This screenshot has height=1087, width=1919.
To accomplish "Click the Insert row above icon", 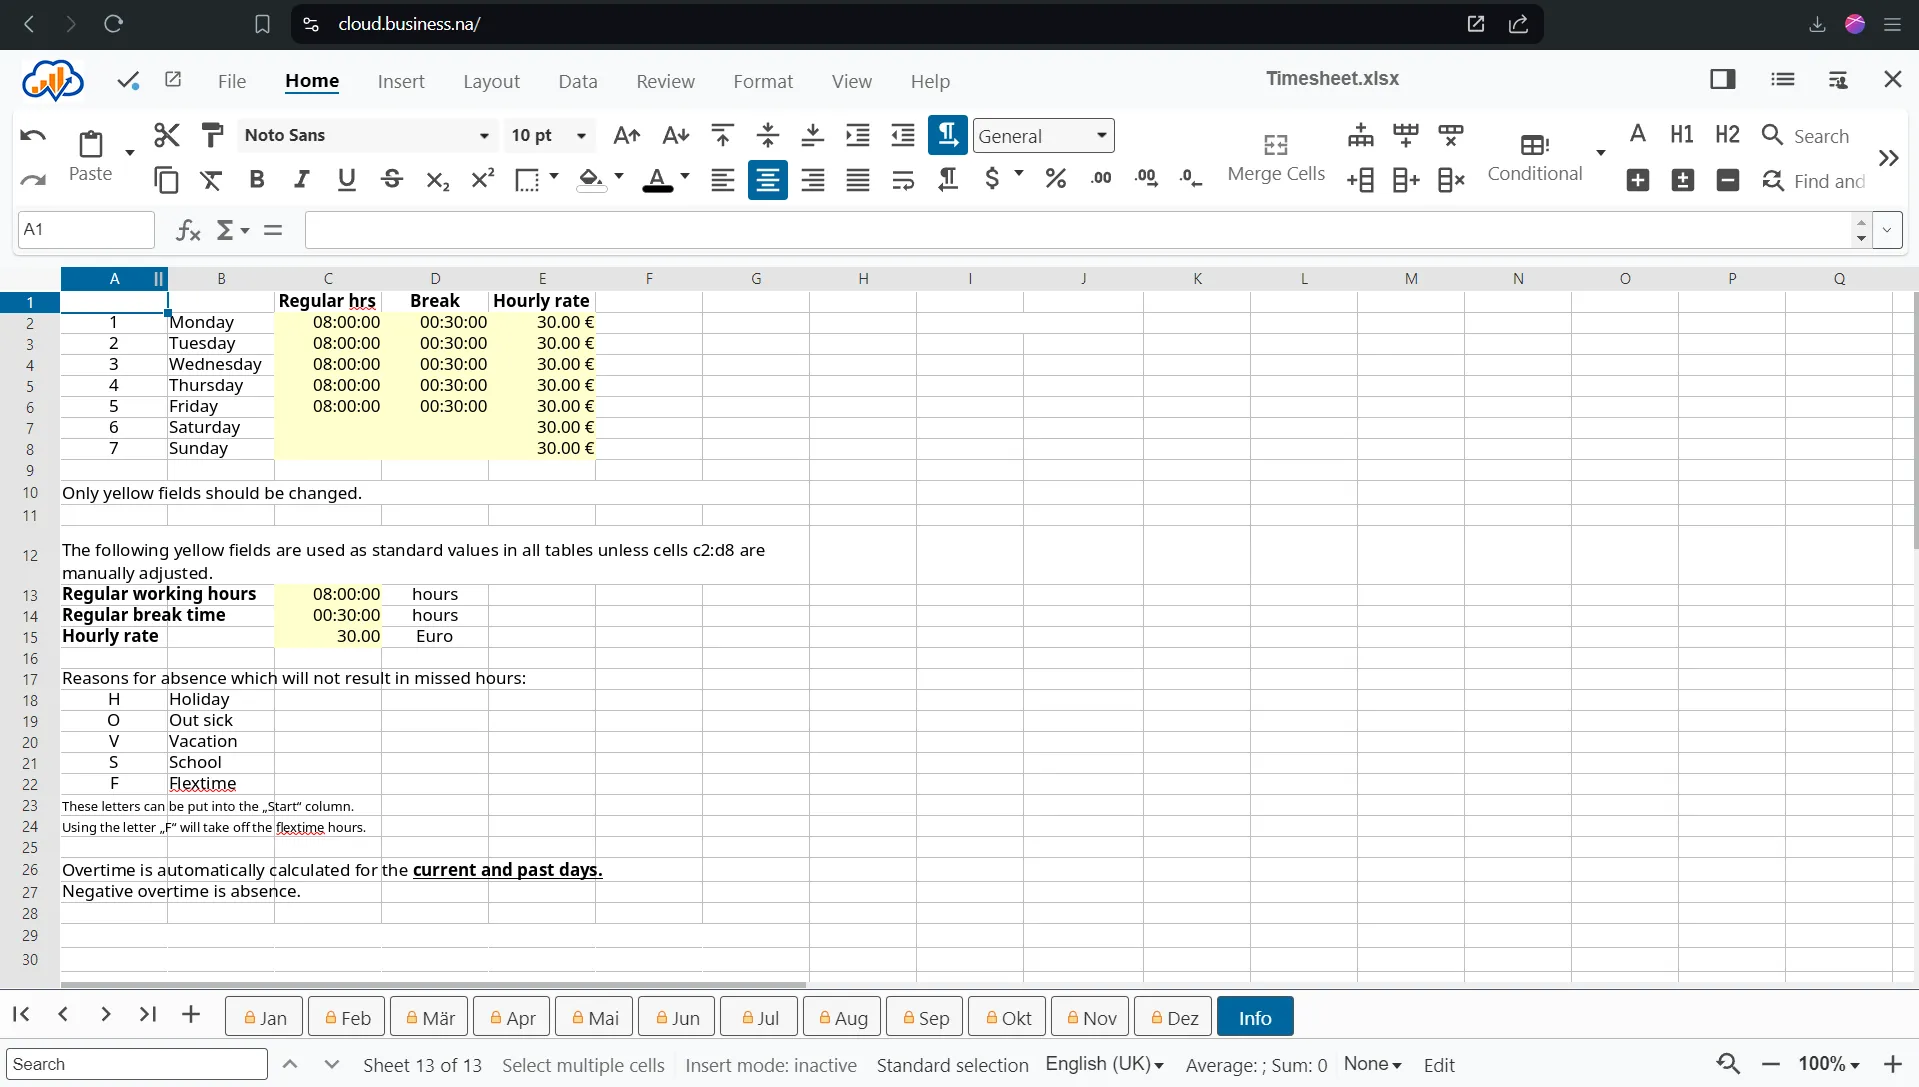I will pos(1361,135).
